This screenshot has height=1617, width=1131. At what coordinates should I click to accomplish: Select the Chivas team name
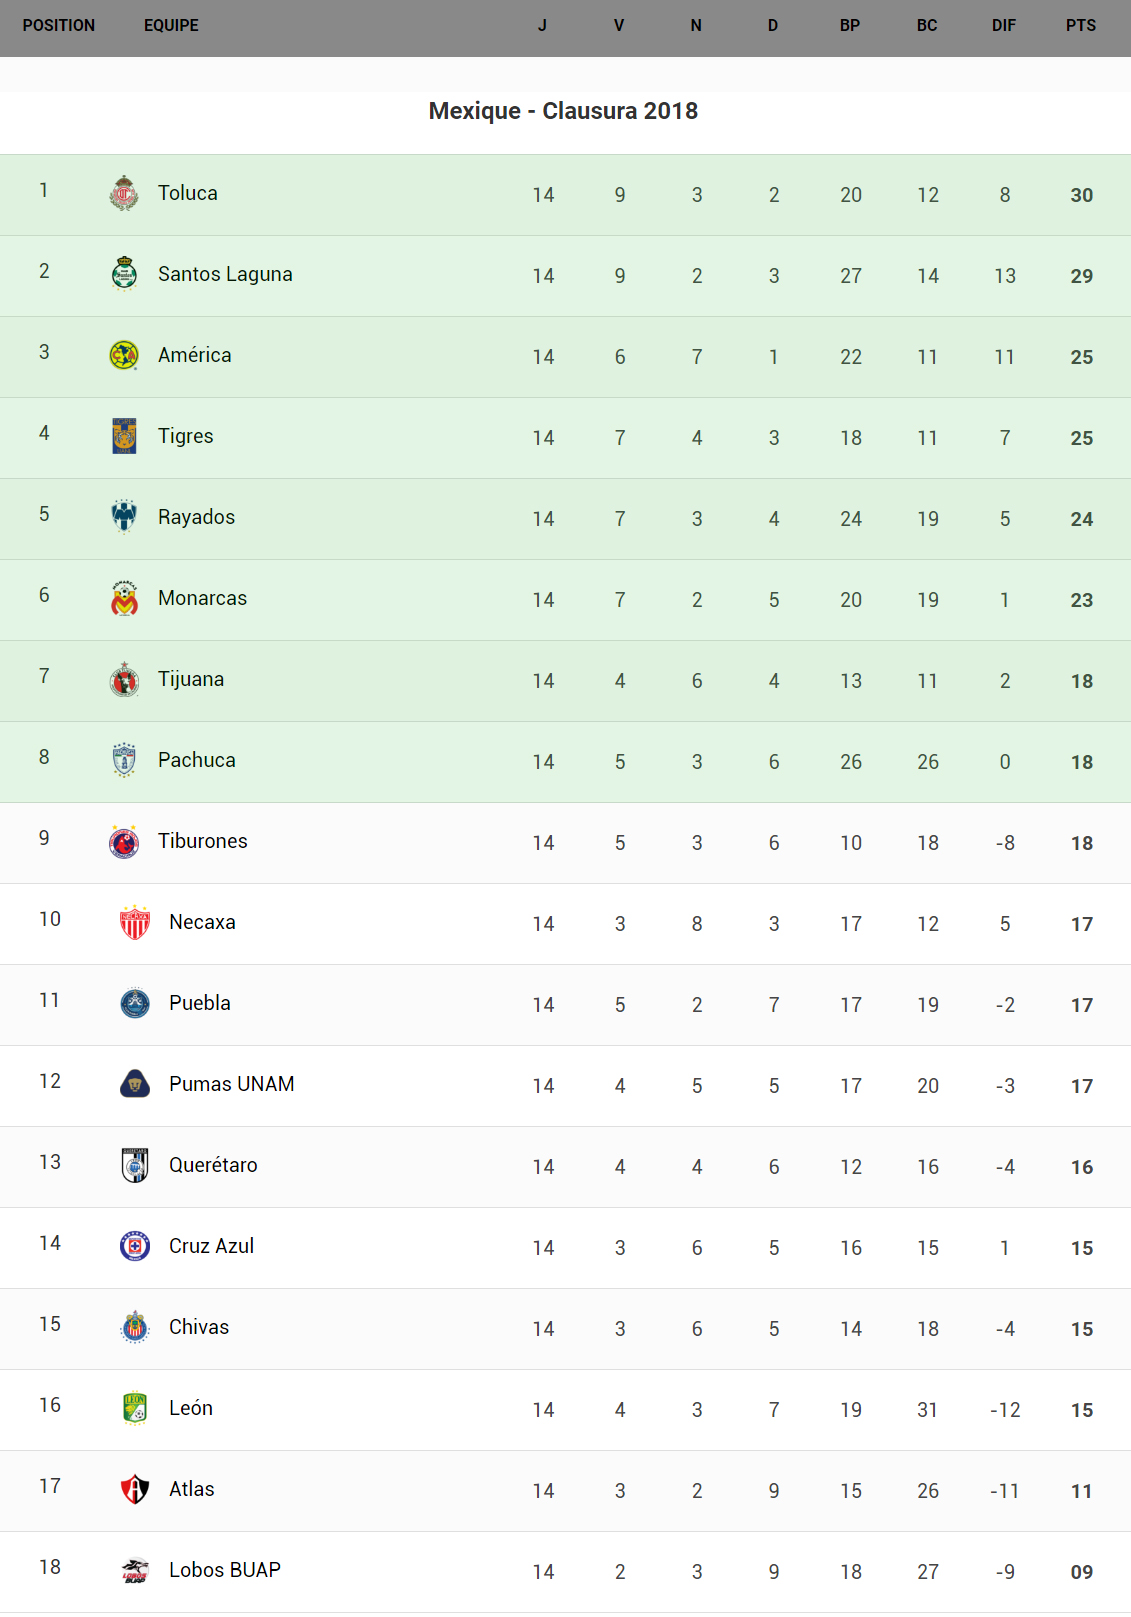[x=199, y=1327]
